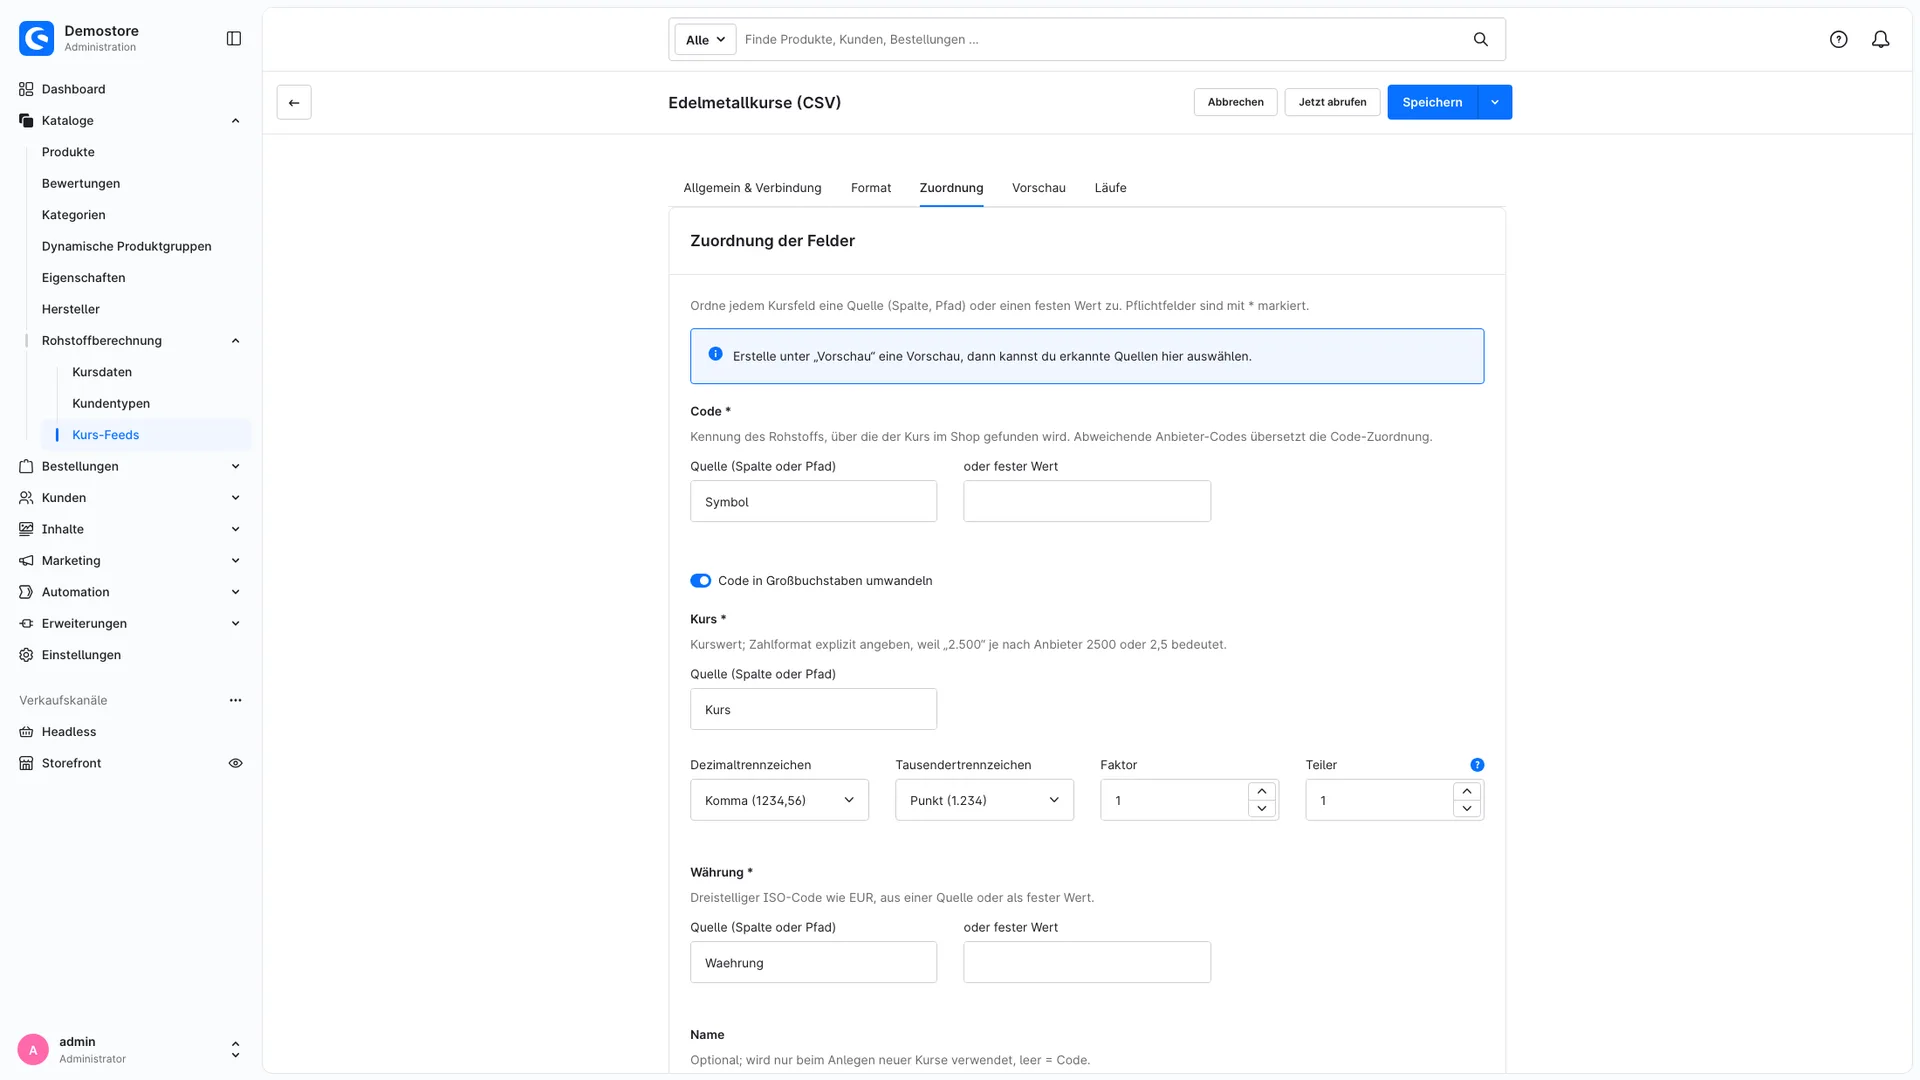
Task: Open Dynamische Produktgruppen in sidebar
Action: (126, 246)
